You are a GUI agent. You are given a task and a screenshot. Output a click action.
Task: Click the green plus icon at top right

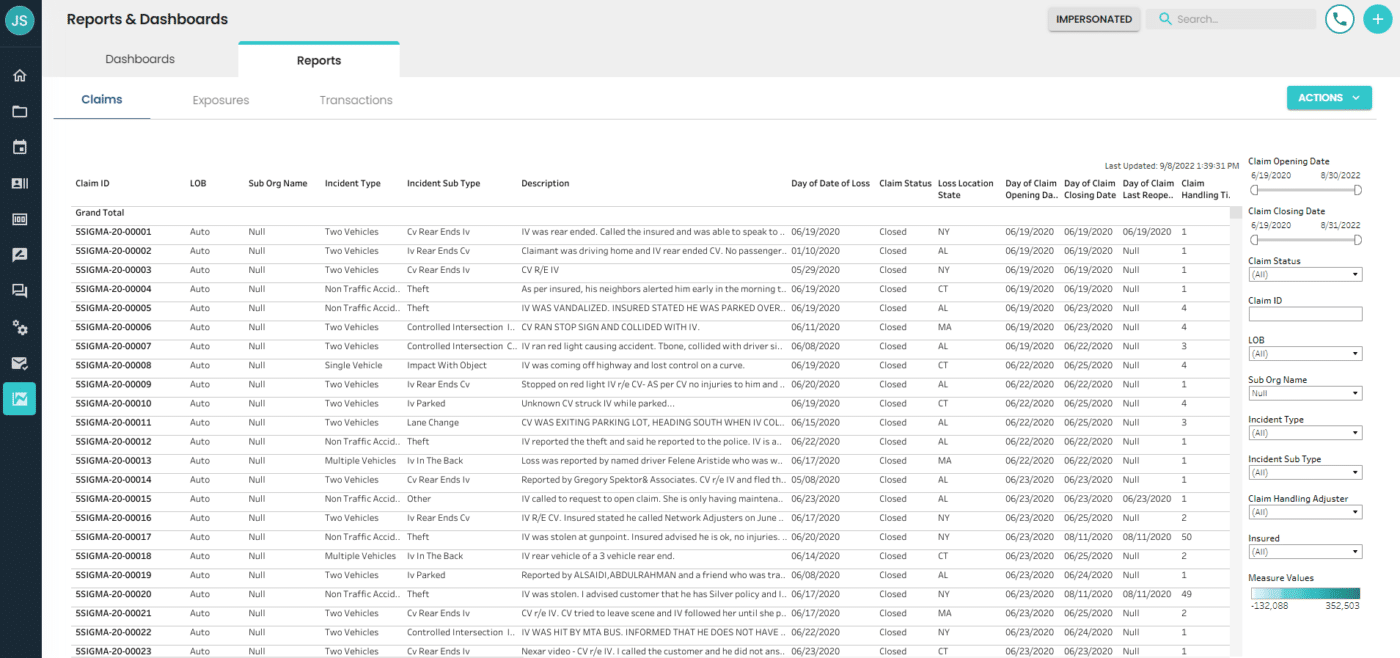(x=1378, y=18)
